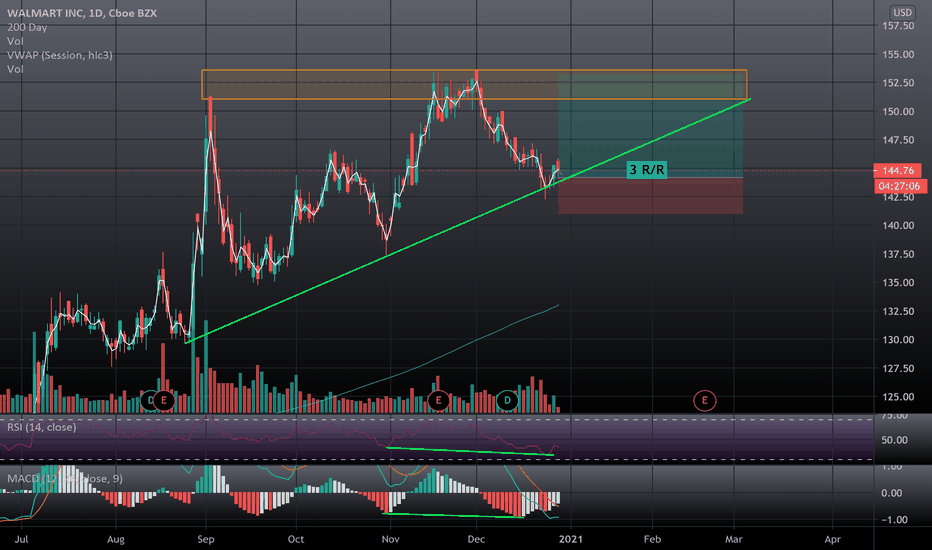Select the red stop loss zone
The image size is (932, 550).
click(650, 196)
